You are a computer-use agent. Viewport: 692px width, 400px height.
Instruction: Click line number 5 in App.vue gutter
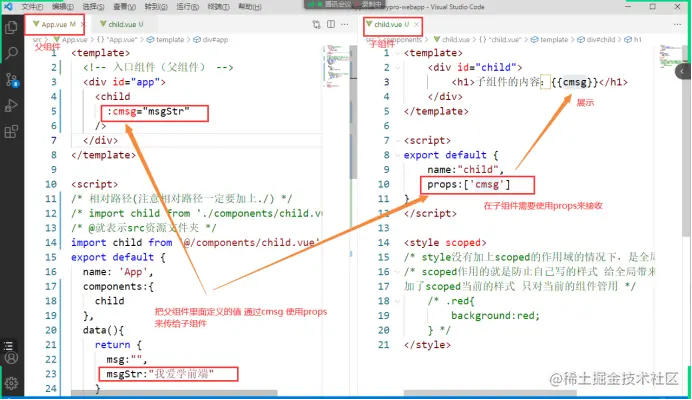(53, 111)
